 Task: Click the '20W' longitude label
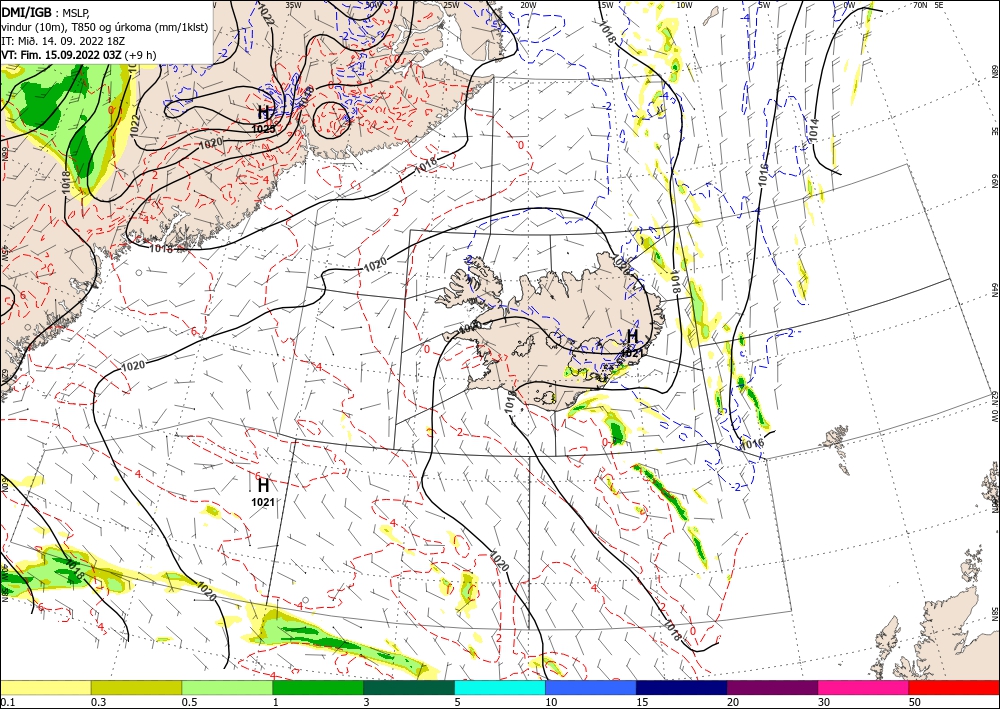tap(528, 5)
